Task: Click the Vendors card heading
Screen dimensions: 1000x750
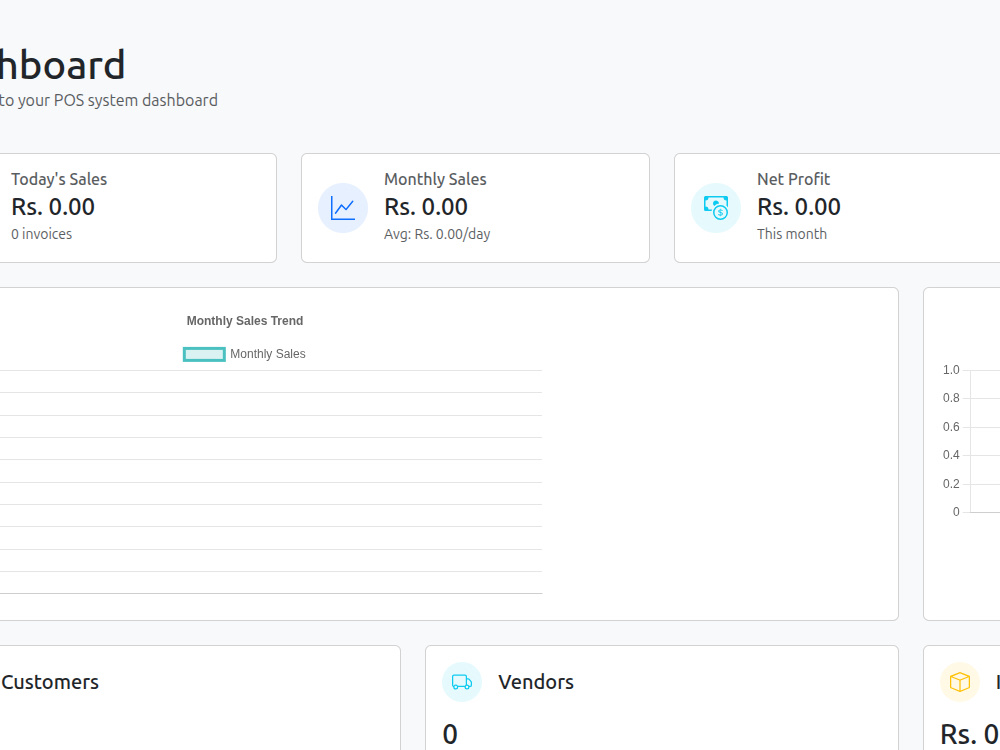Action: tap(536, 682)
